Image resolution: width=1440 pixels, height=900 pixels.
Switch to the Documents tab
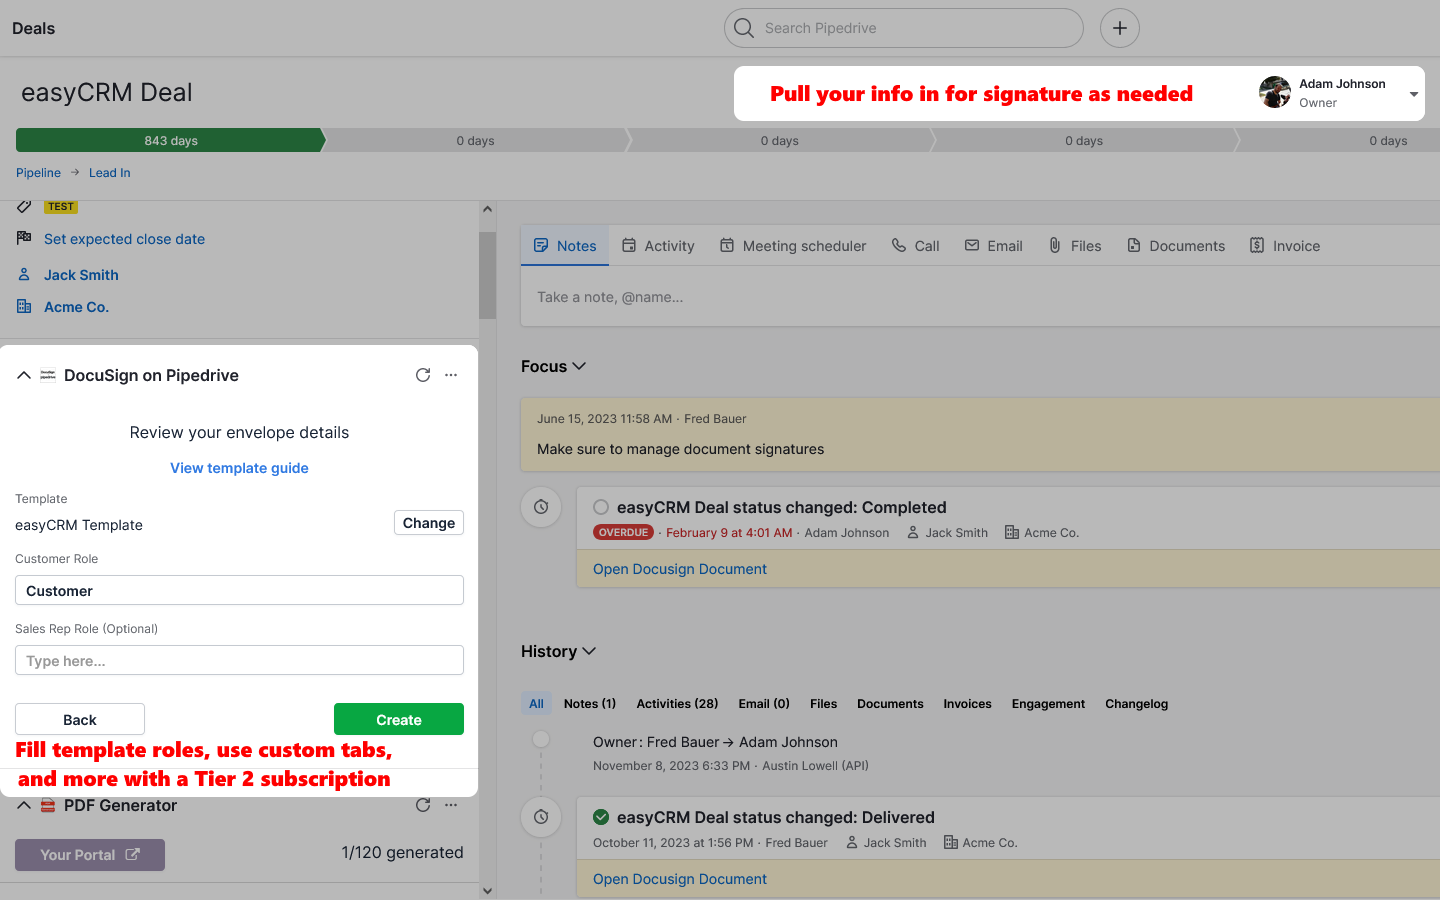click(1176, 245)
